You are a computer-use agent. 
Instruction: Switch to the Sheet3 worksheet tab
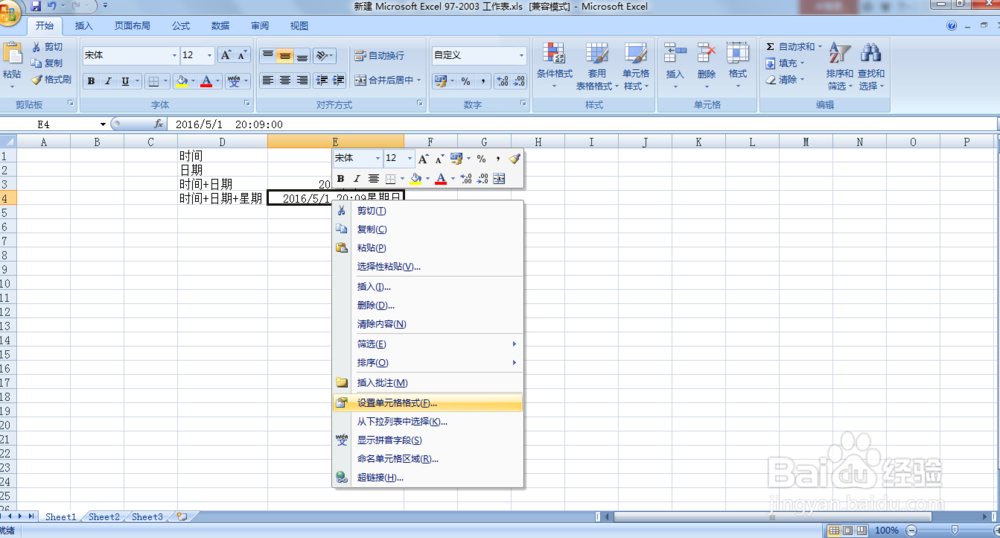tap(147, 517)
